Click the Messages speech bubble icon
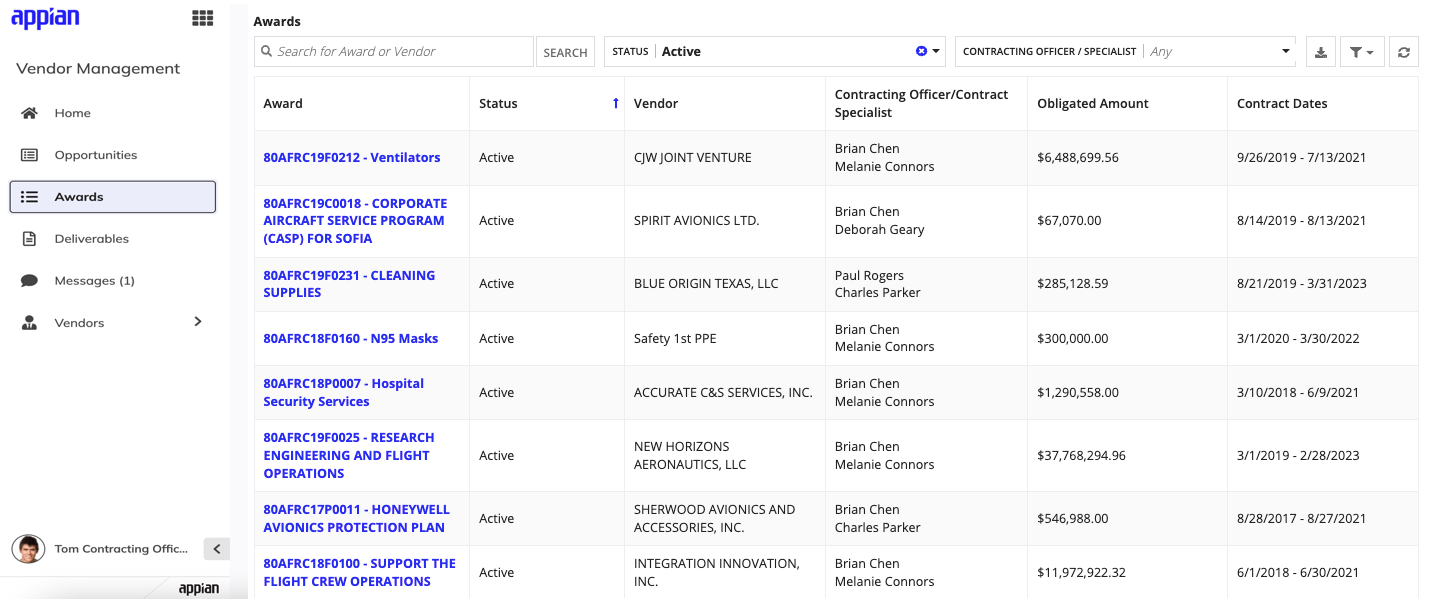The height and width of the screenshot is (599, 1441). coord(29,281)
